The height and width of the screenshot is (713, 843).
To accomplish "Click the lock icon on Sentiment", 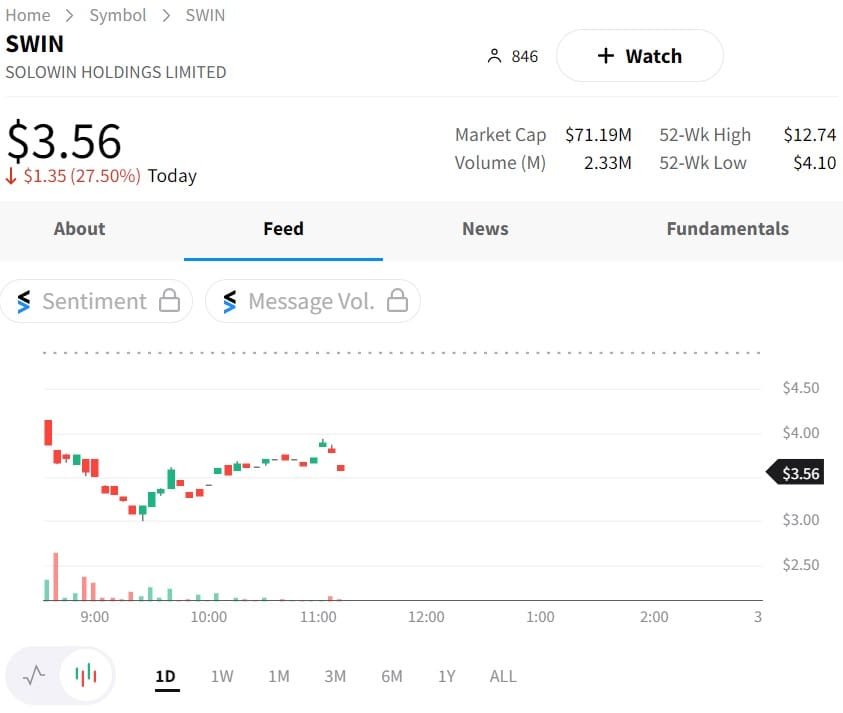I will pos(170,301).
